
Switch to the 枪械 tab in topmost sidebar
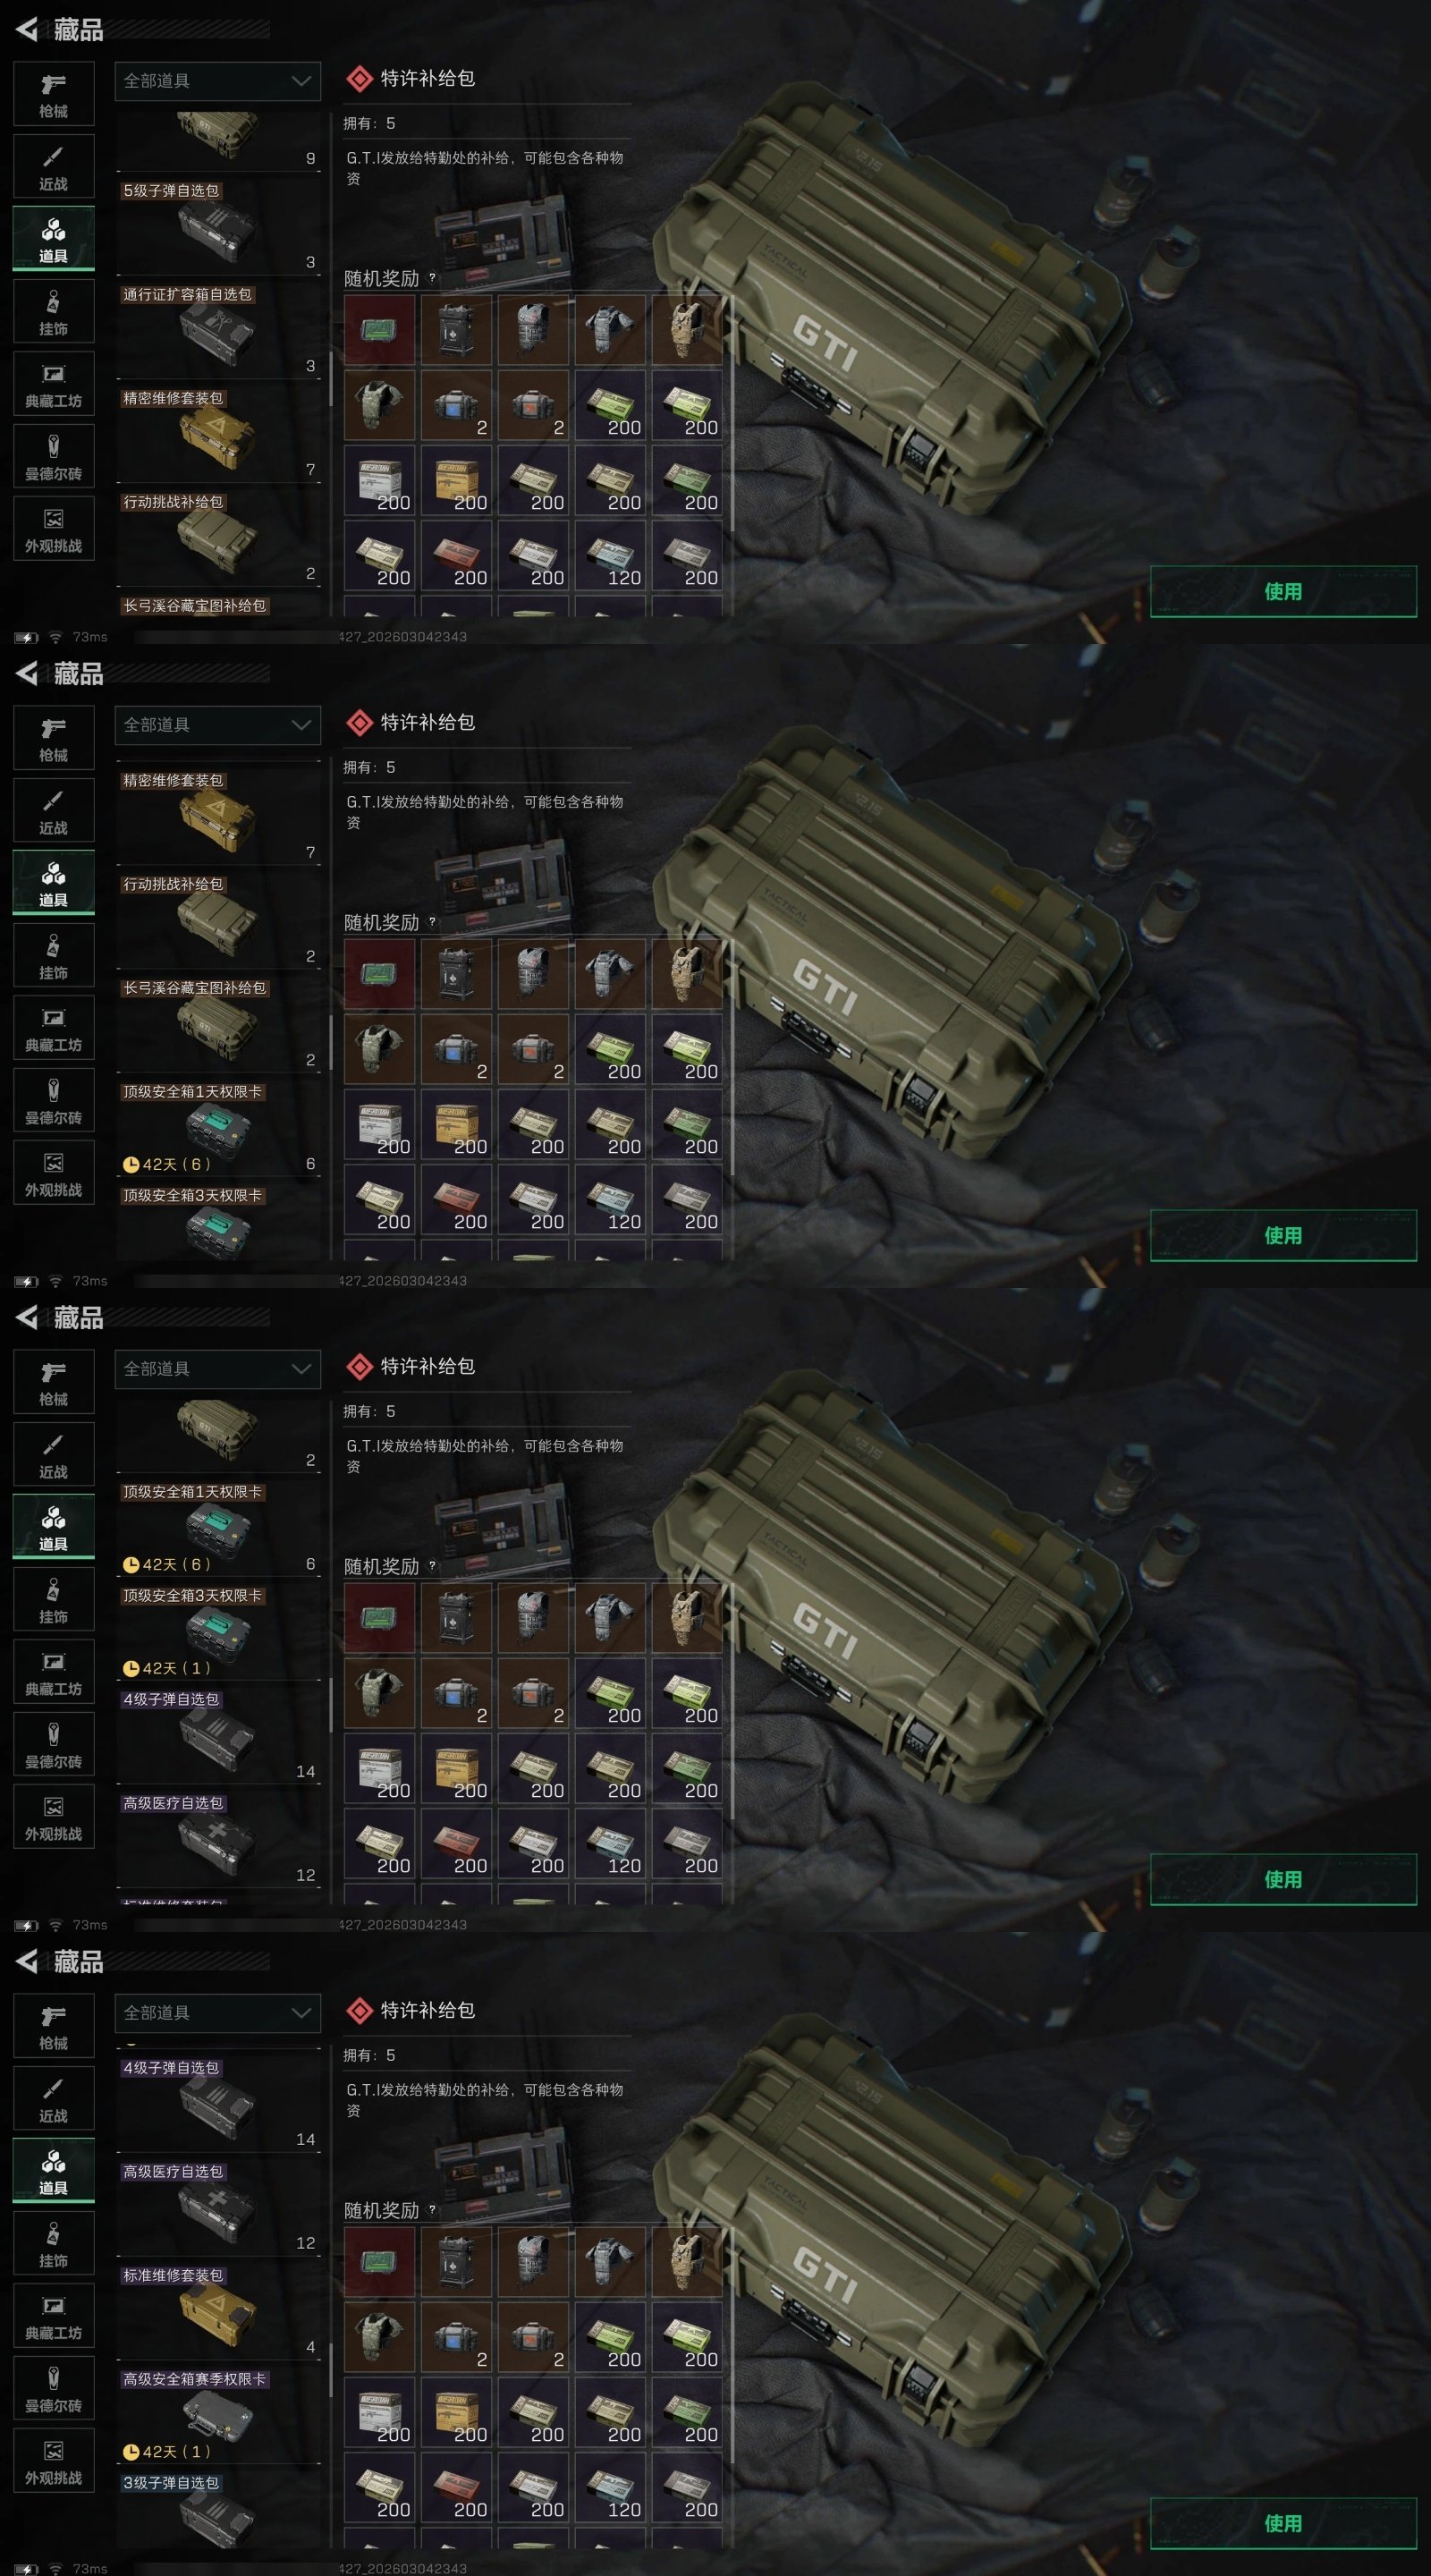[54, 95]
